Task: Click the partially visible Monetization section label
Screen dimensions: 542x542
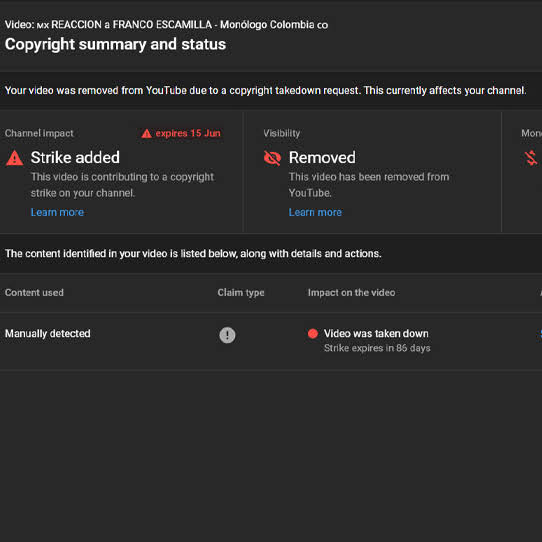Action: tap(532, 133)
